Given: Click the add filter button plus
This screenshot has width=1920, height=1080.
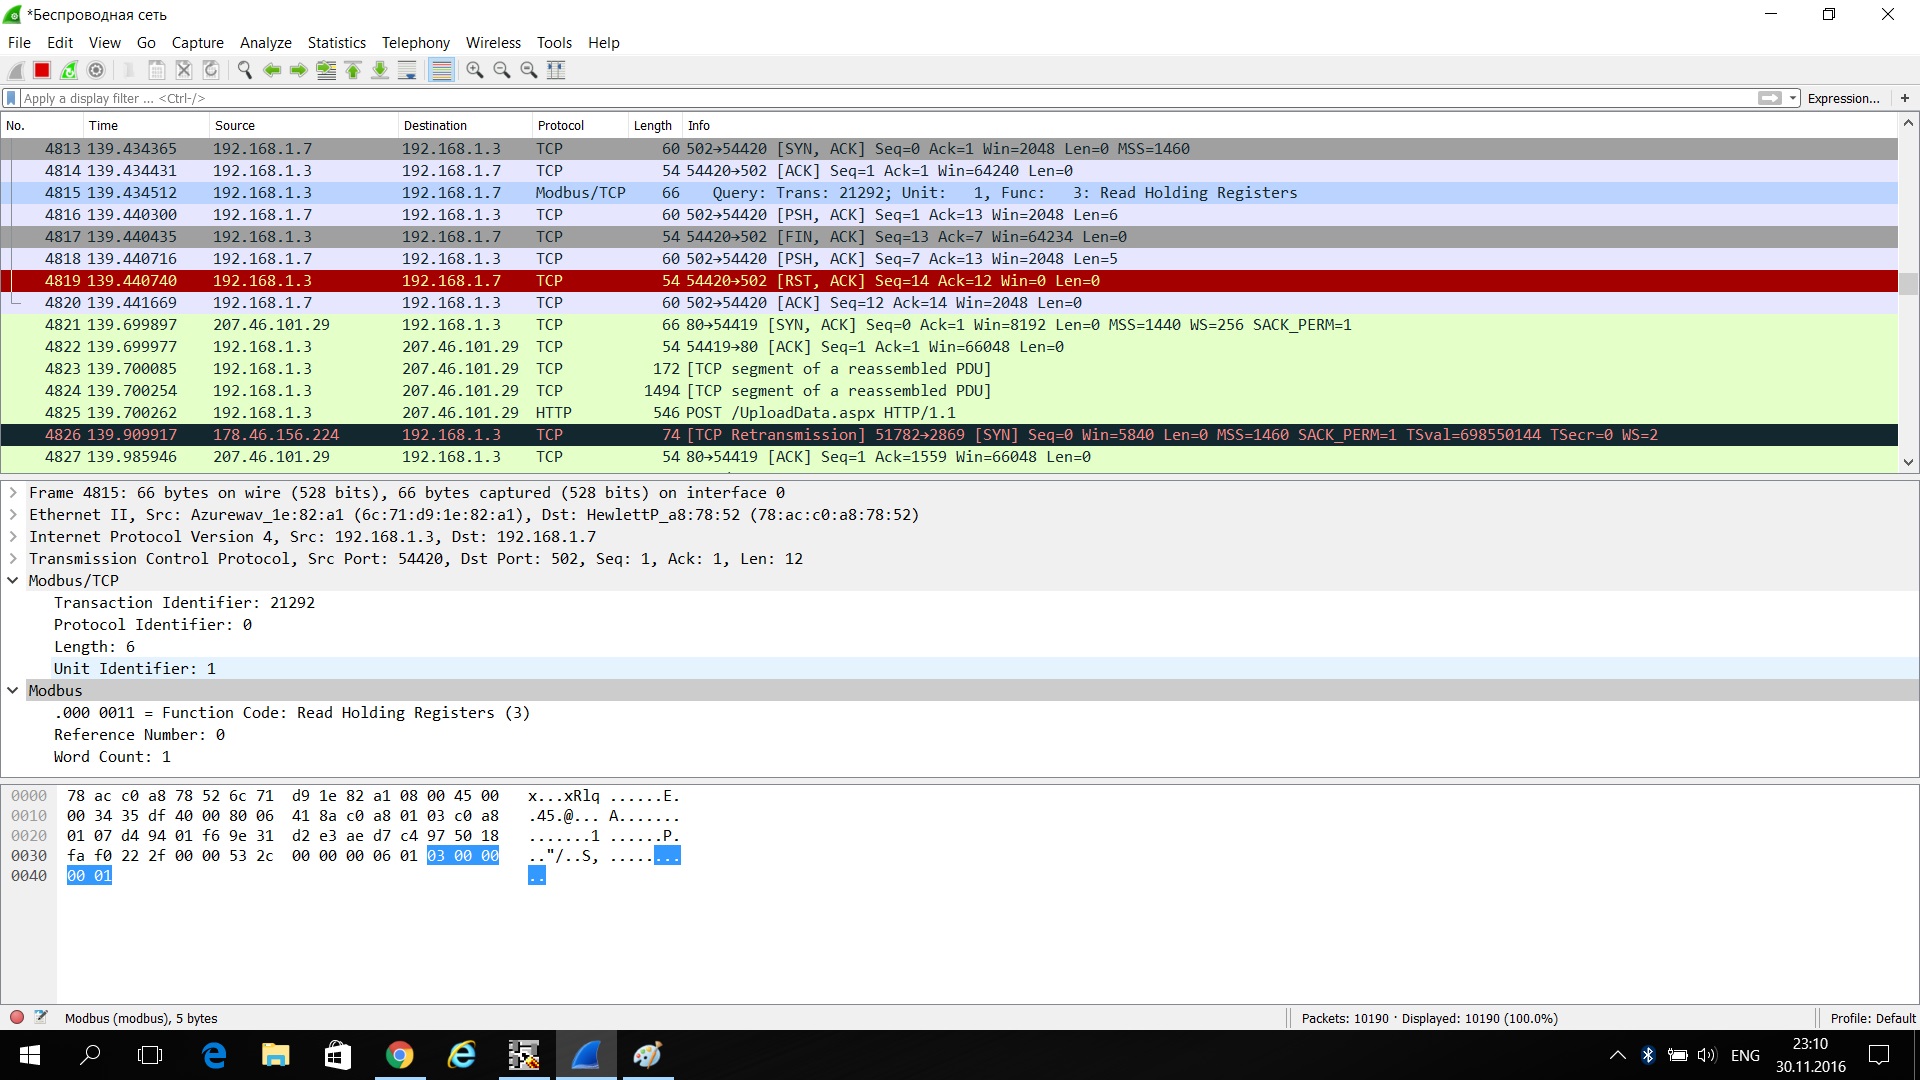Looking at the screenshot, I should [x=1905, y=98].
